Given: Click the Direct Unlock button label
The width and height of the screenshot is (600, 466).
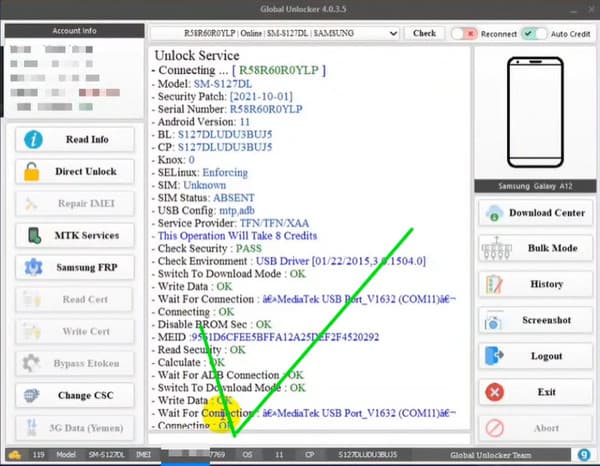Looking at the screenshot, I should pos(86,171).
